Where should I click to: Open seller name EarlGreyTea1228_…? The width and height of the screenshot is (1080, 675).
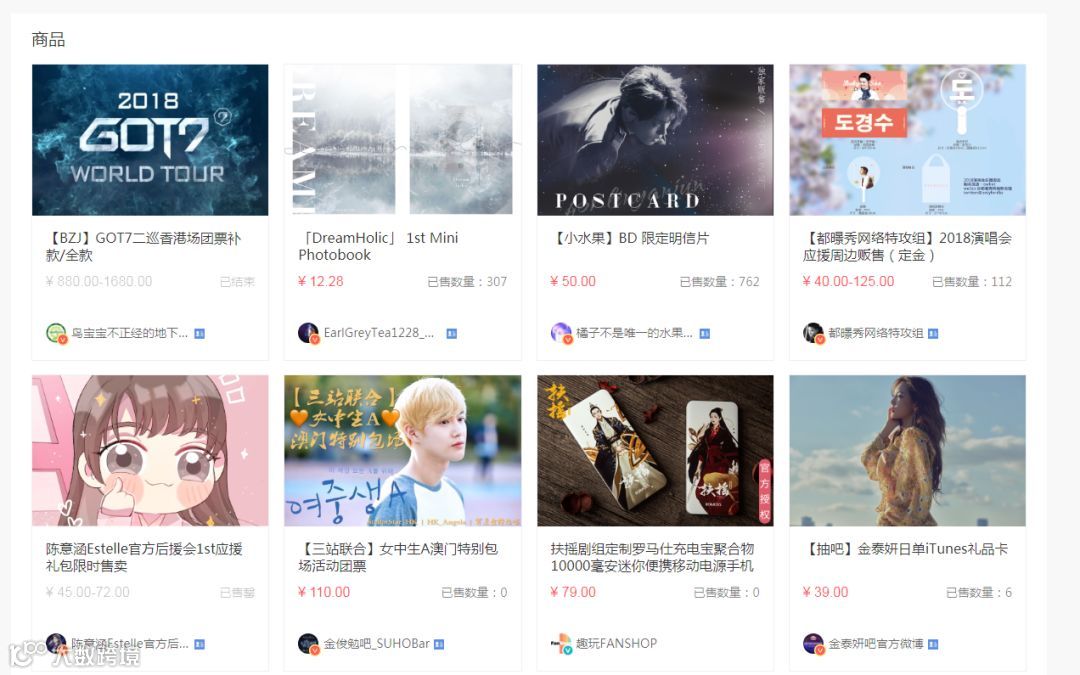click(379, 333)
